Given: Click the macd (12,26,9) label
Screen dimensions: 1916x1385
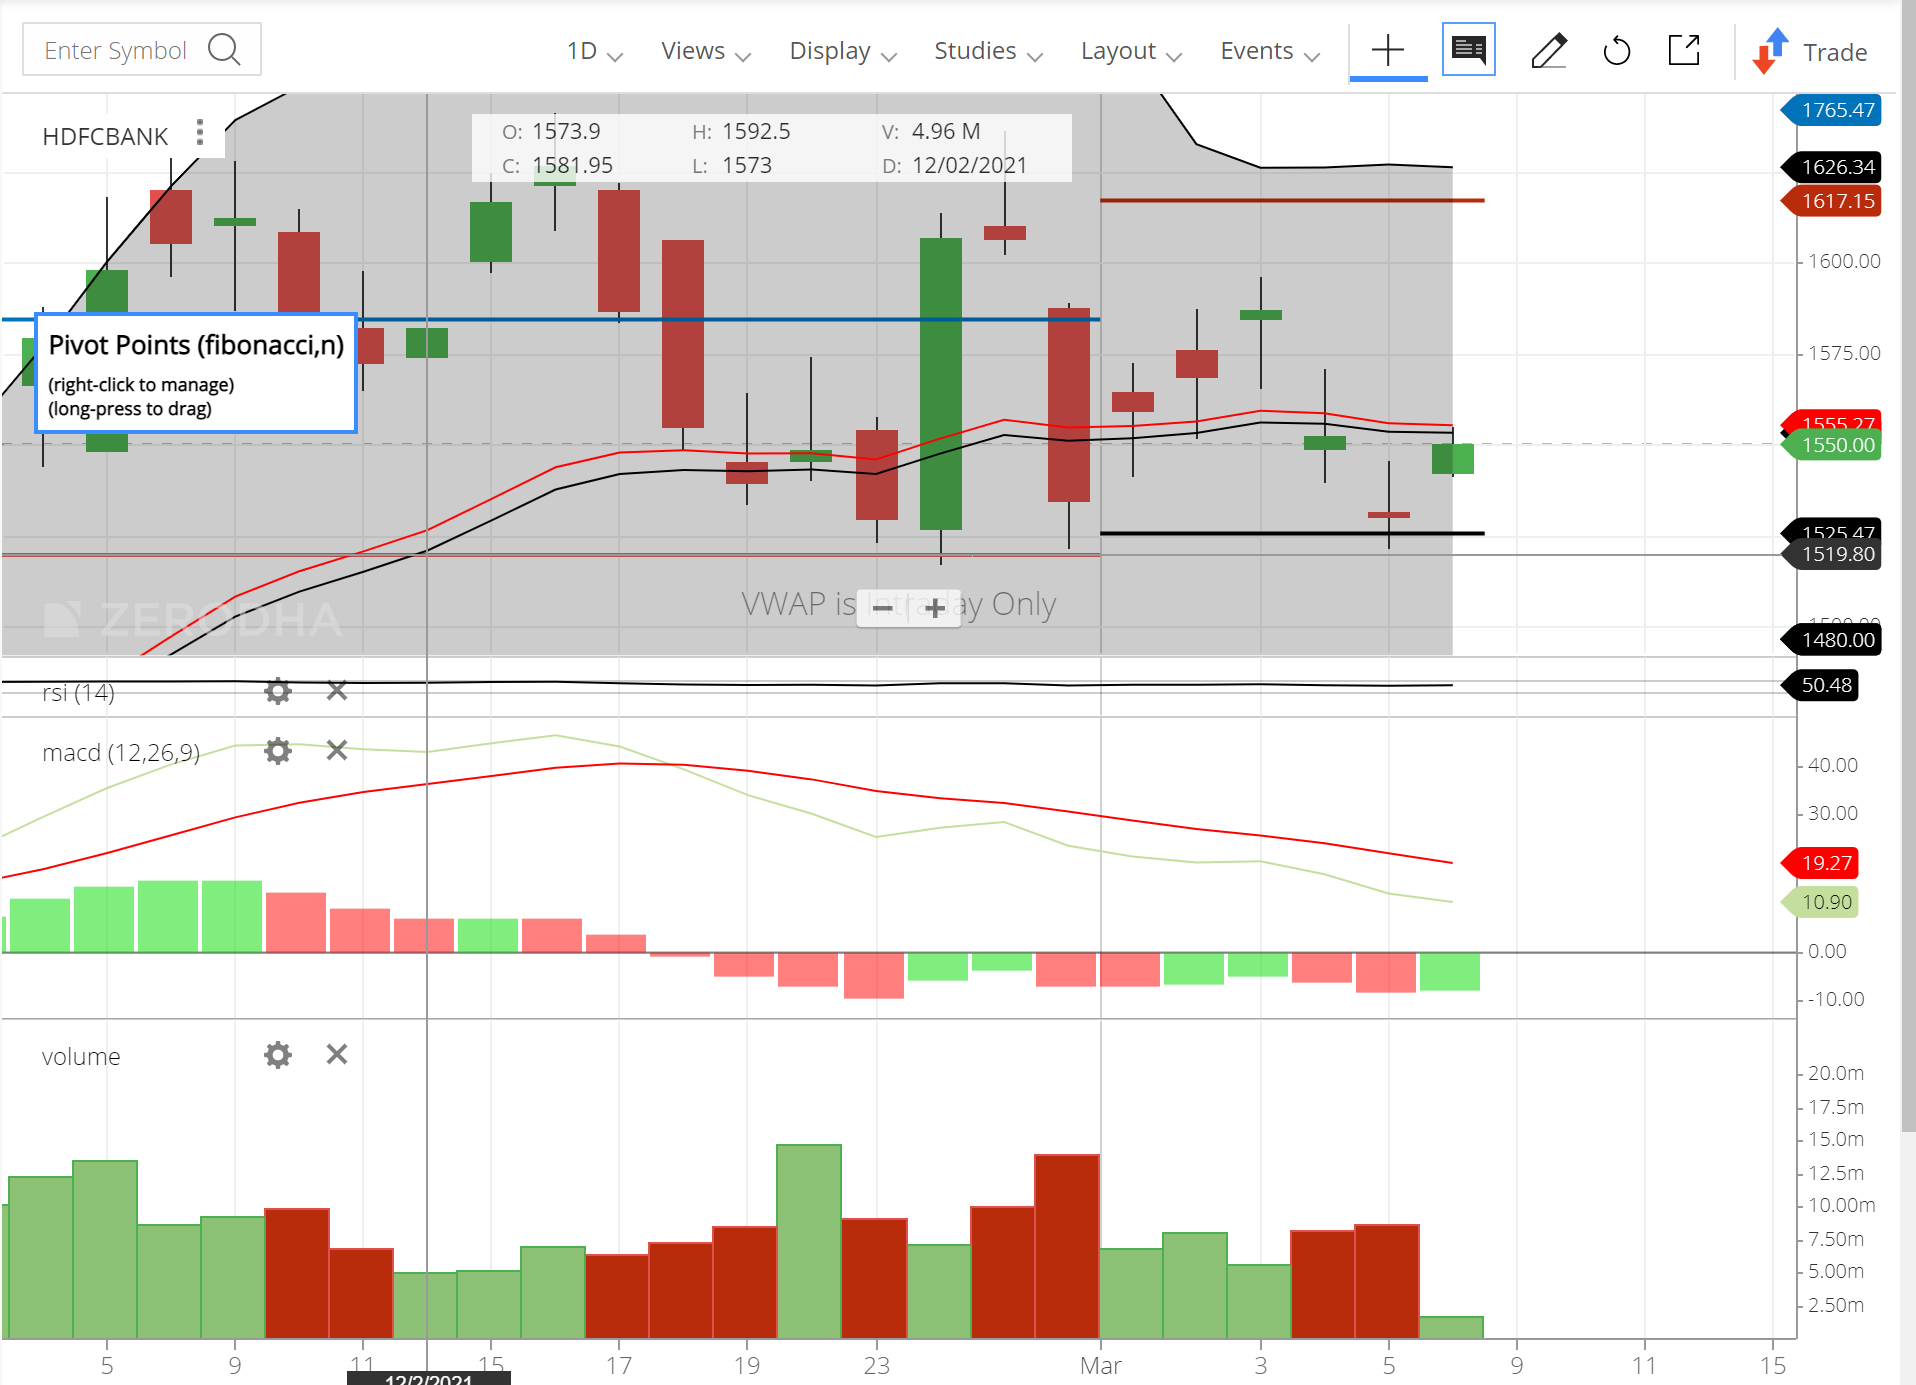Looking at the screenshot, I should pos(121,752).
